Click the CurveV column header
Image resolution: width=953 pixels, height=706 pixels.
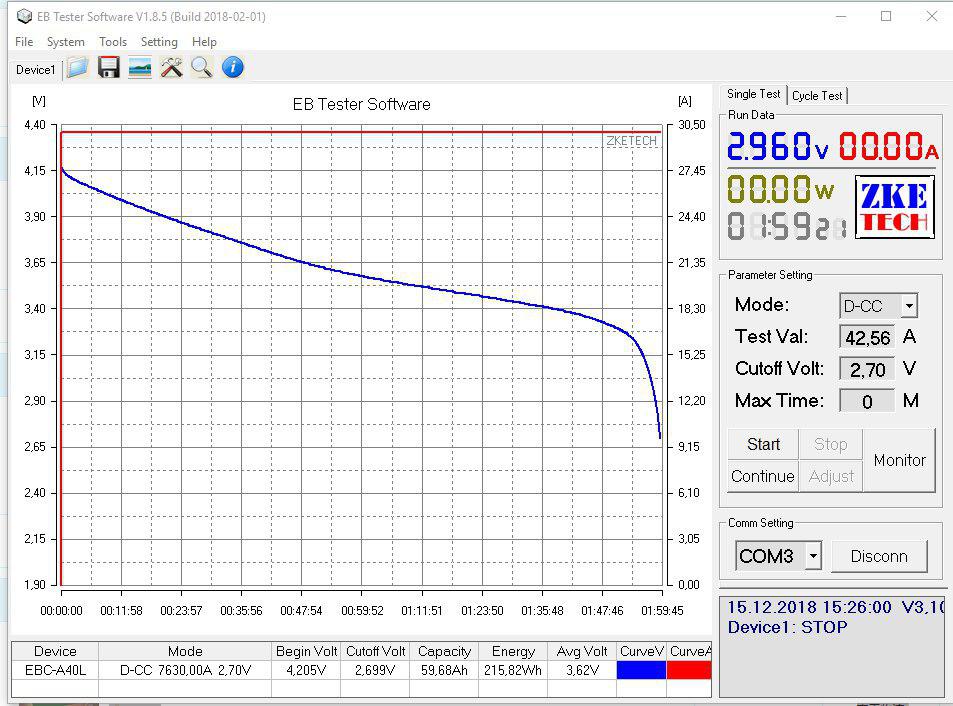click(641, 651)
